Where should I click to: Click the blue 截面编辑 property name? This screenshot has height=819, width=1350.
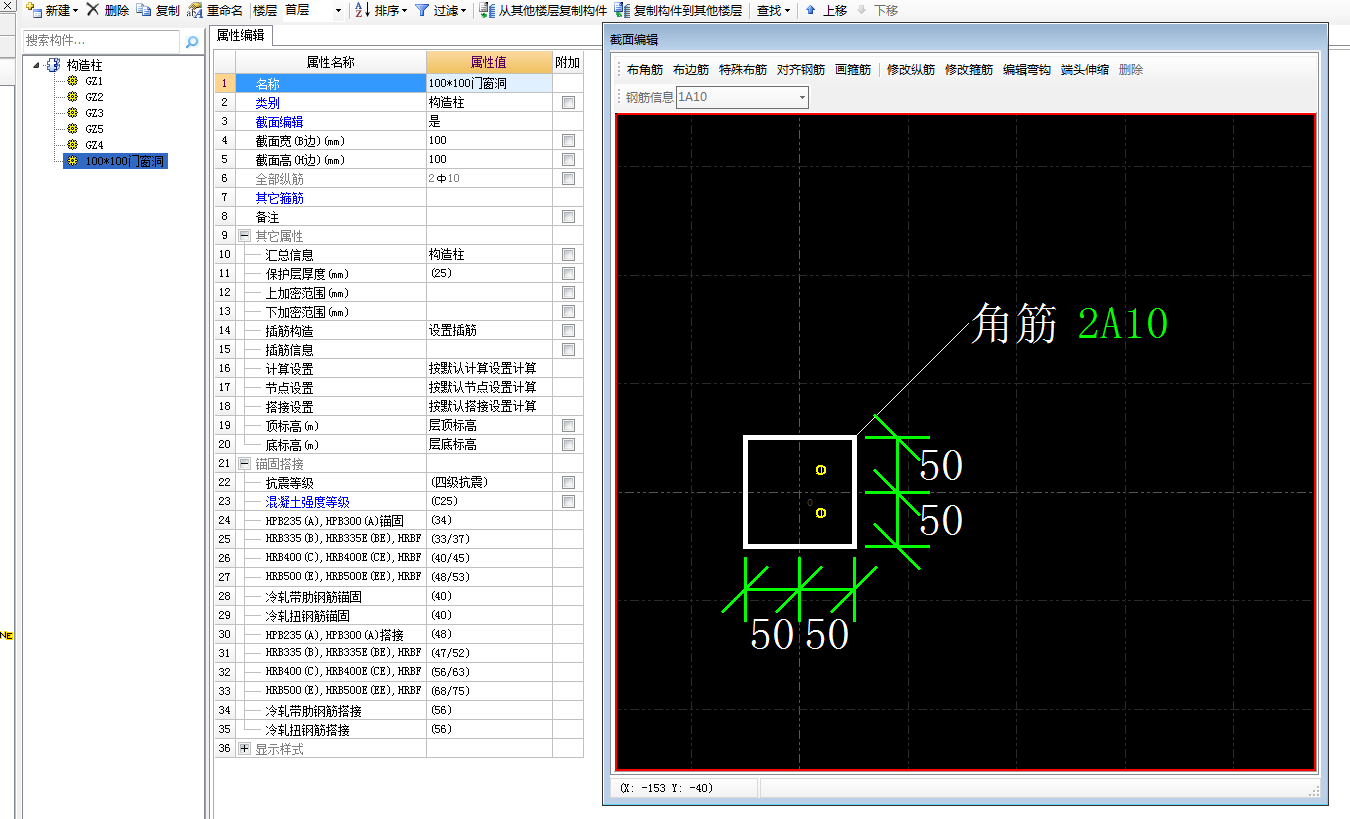pyautogui.click(x=279, y=122)
